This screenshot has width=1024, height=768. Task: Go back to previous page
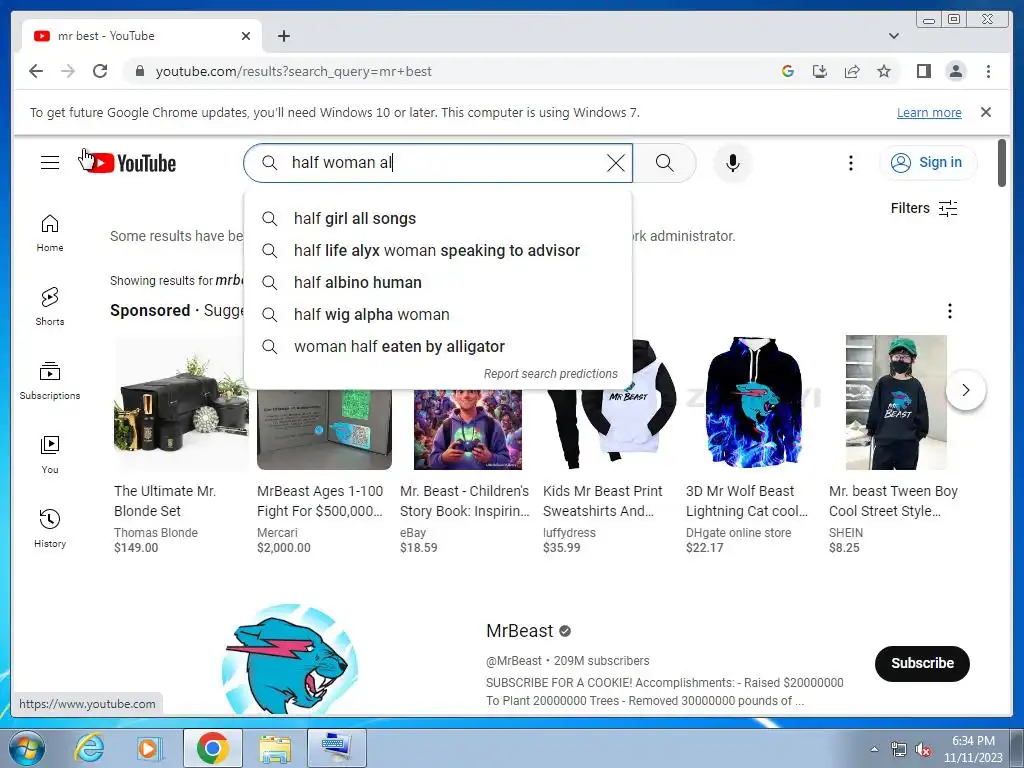(x=36, y=71)
